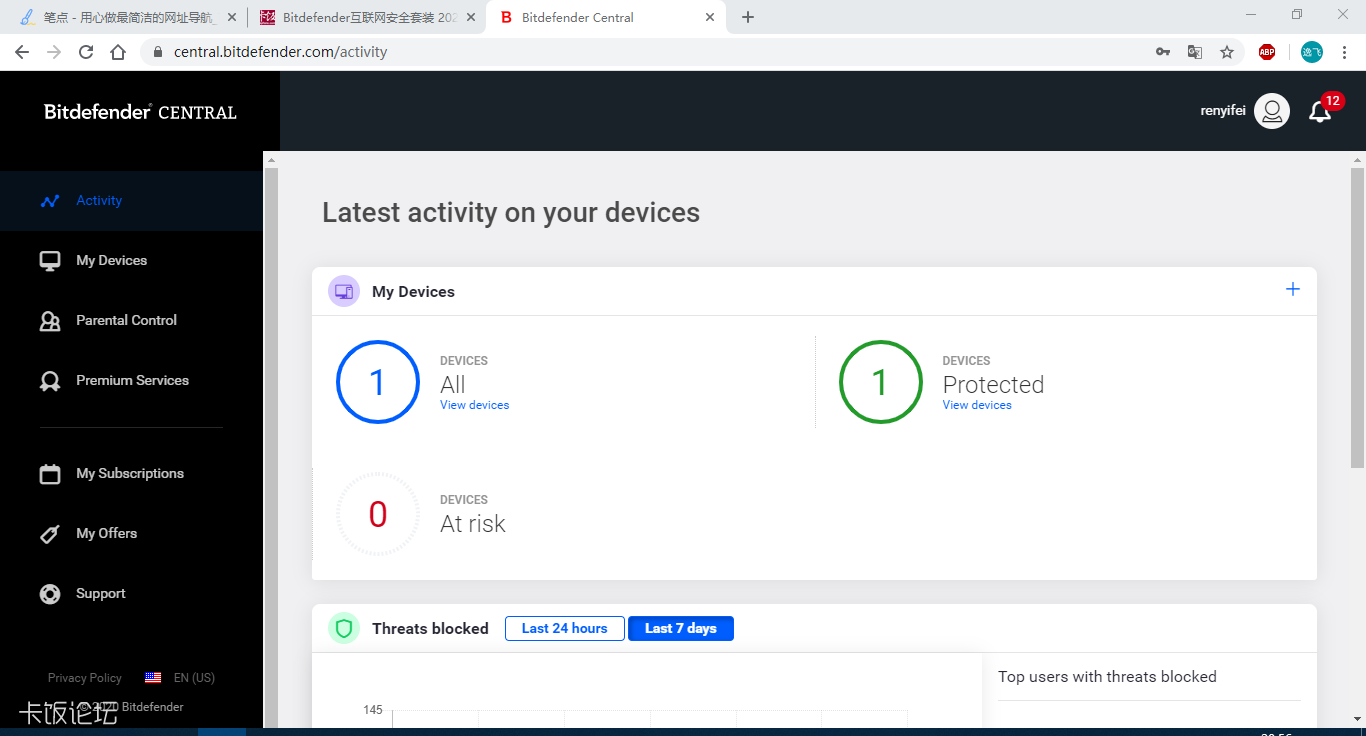Click the Top users with threats blocked heading
Viewport: 1366px width, 736px height.
point(1107,677)
